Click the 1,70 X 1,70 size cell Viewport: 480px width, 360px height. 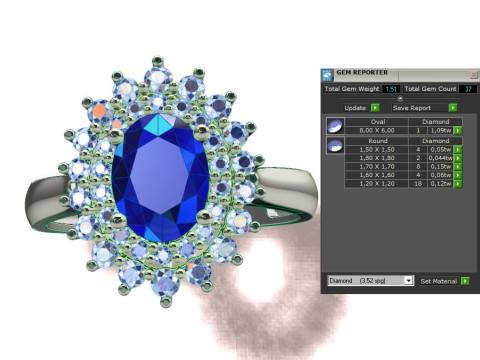[377, 167]
